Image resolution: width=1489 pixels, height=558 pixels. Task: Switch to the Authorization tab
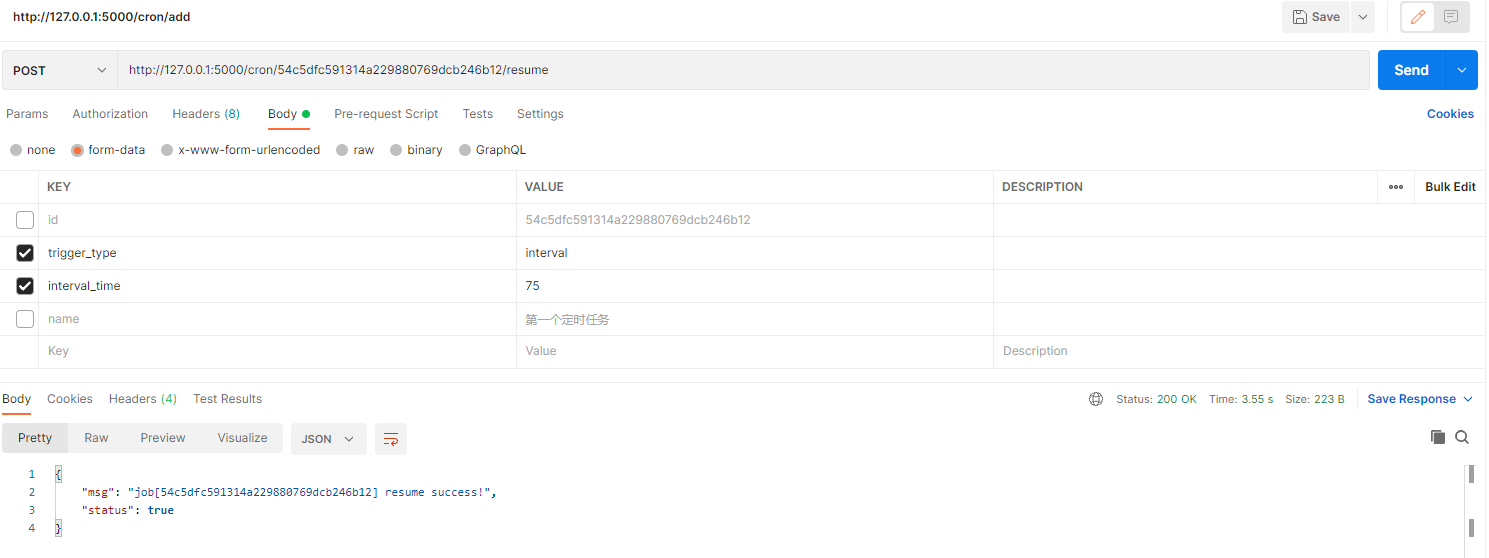[x=110, y=114]
